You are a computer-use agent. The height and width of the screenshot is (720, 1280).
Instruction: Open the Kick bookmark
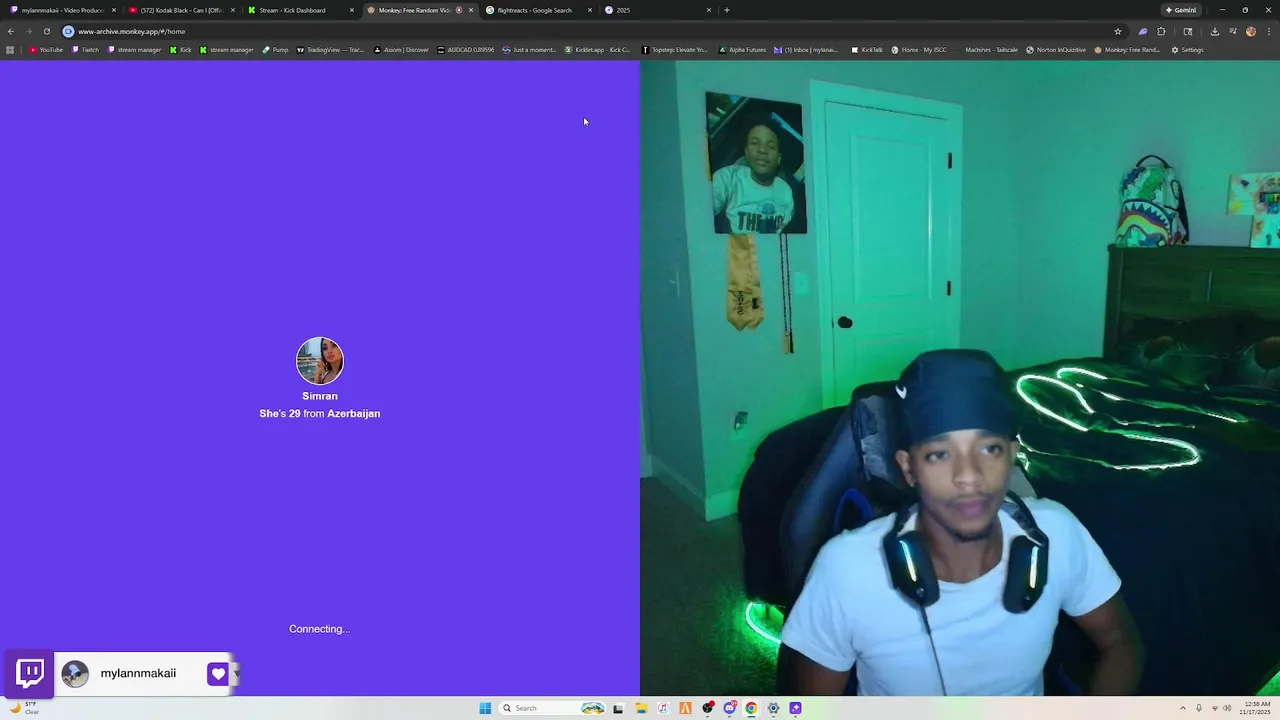181,50
